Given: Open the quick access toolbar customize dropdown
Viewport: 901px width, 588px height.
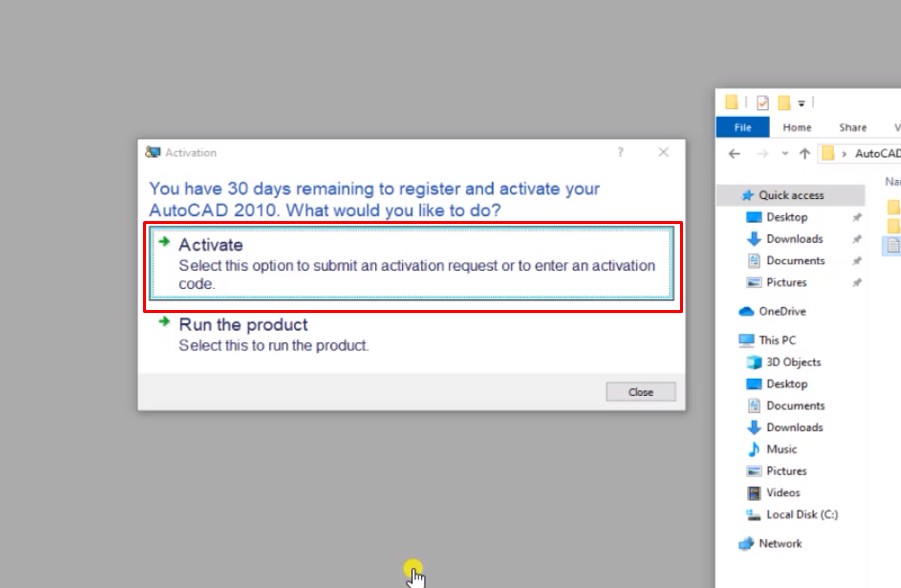Looking at the screenshot, I should click(x=802, y=103).
